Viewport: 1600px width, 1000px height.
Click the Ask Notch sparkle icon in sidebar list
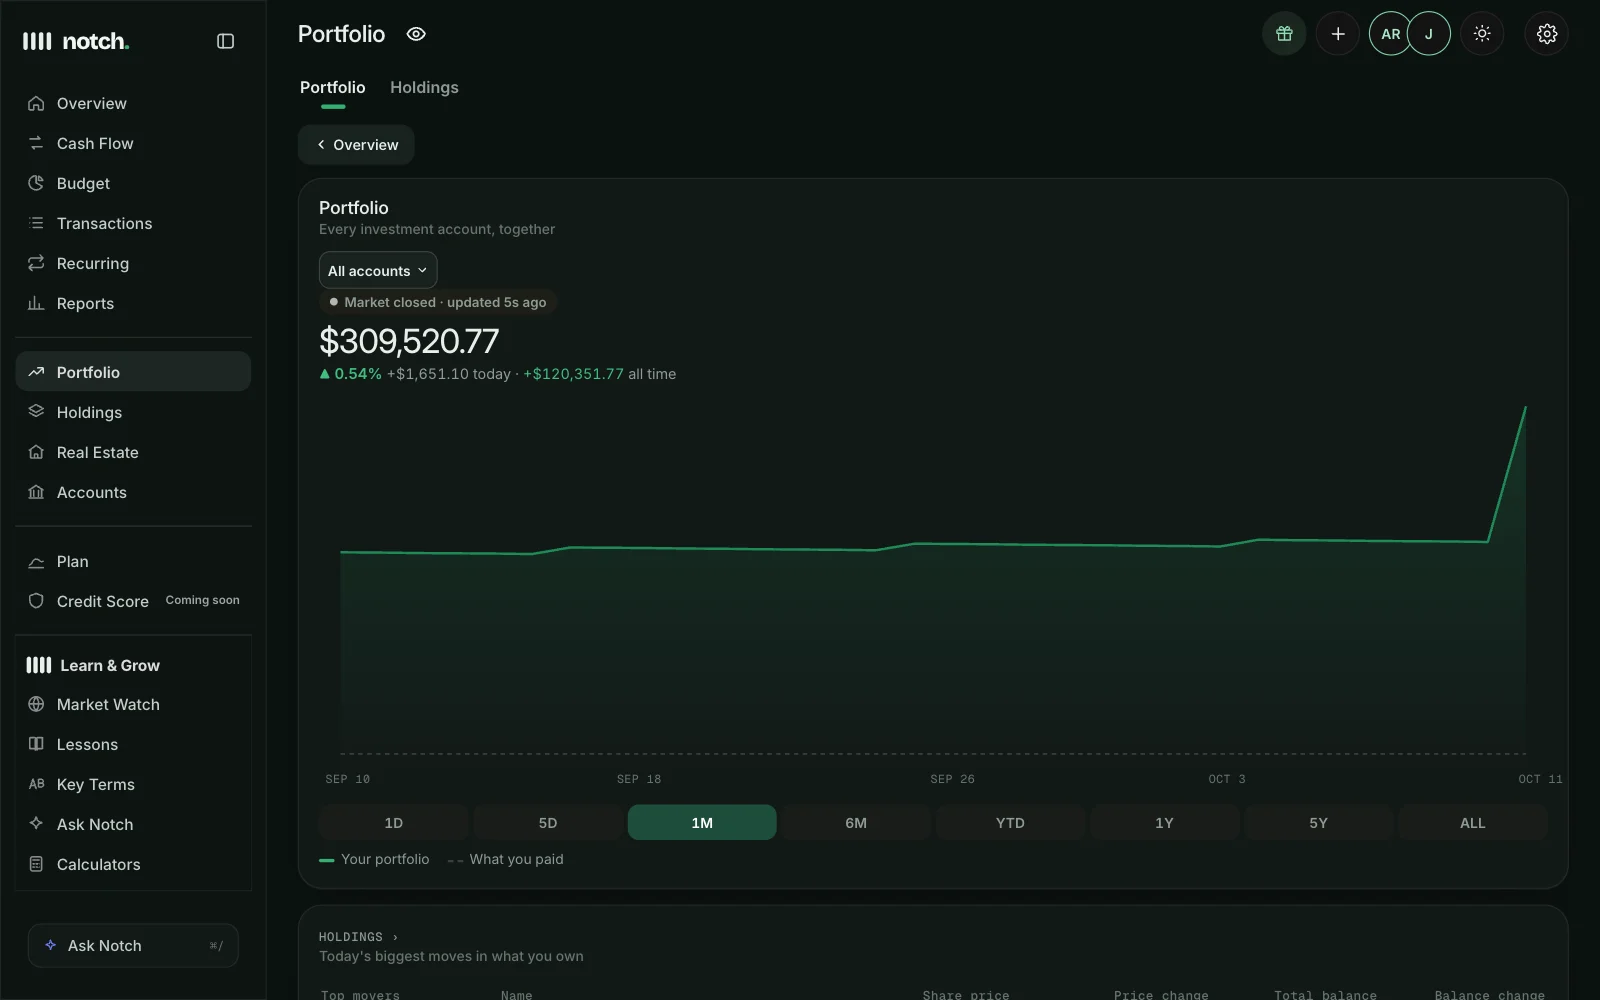36,824
